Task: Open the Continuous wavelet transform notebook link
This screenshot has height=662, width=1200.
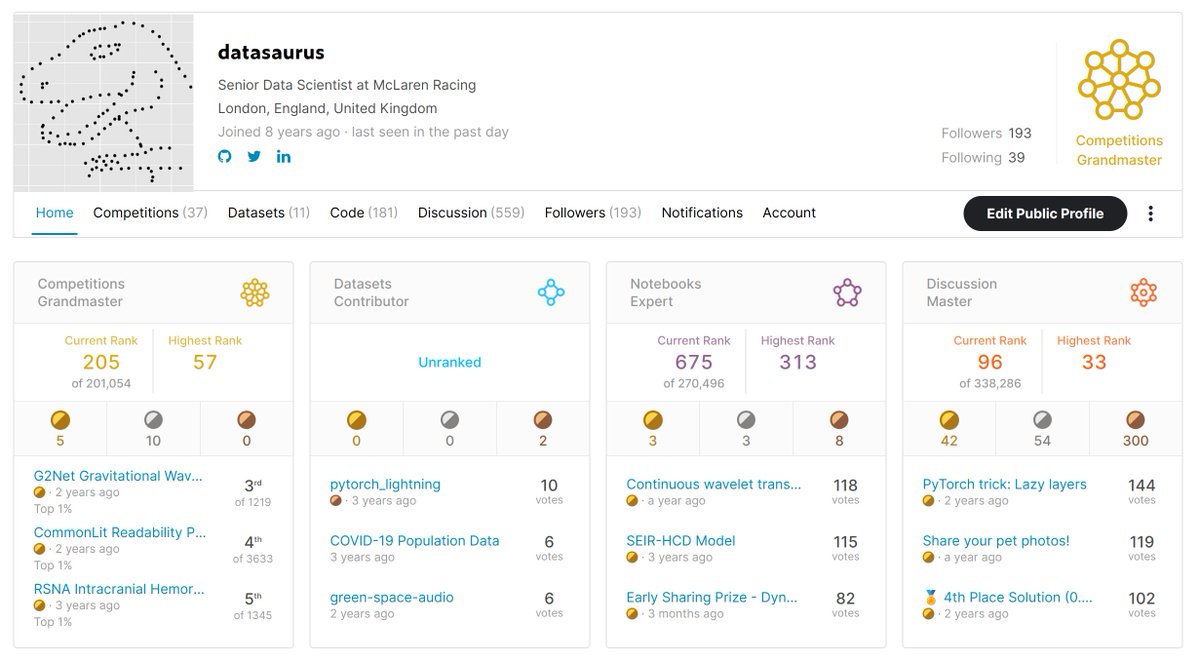Action: pyautogui.click(x=714, y=484)
